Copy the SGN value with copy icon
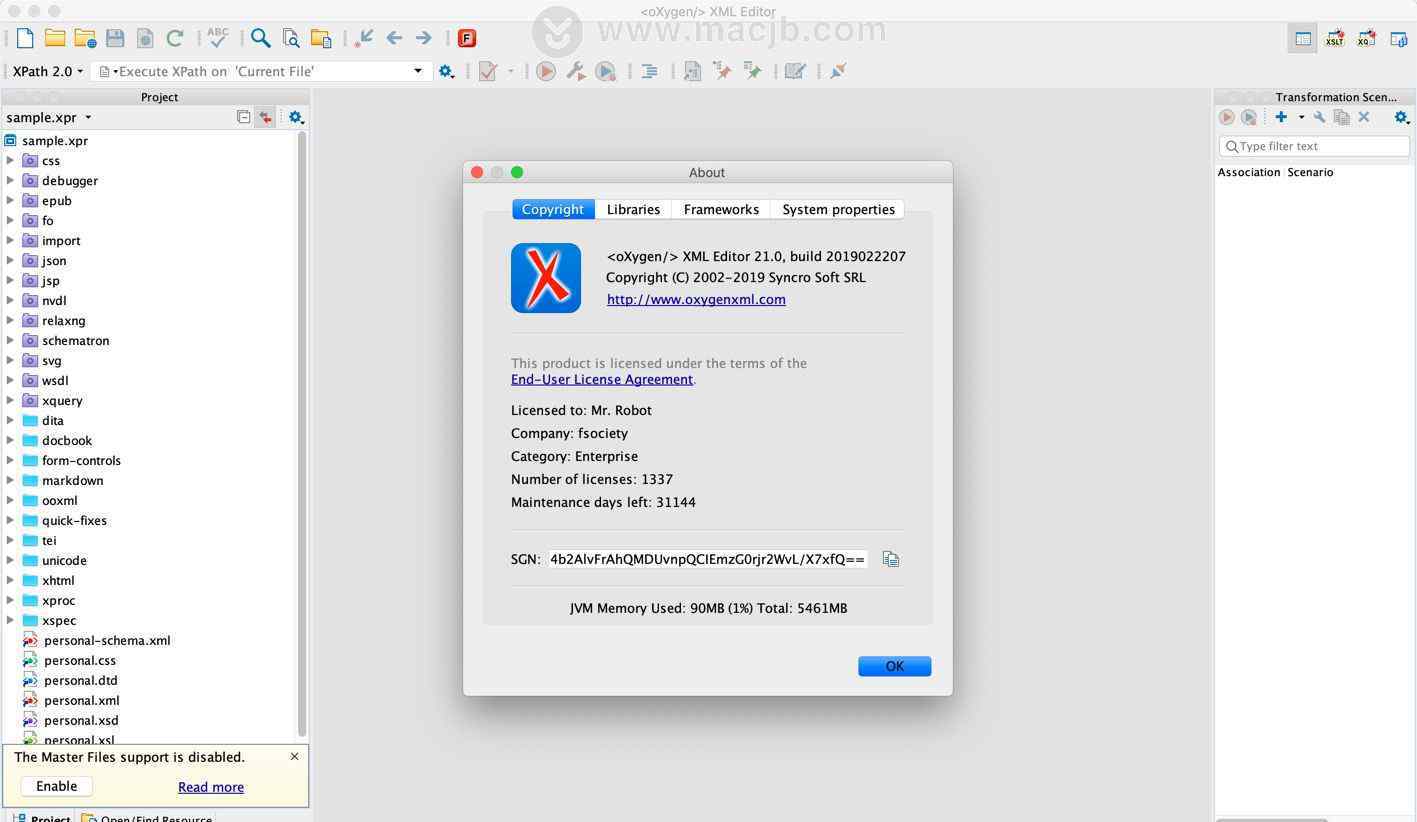Image resolution: width=1417 pixels, height=822 pixels. pos(891,559)
